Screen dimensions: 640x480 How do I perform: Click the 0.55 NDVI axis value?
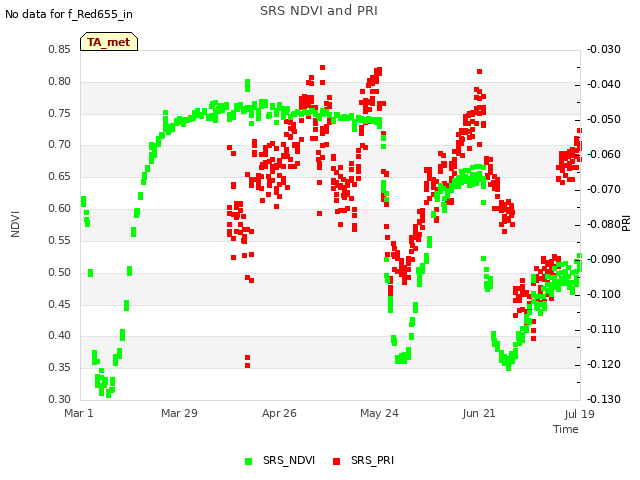60,240
